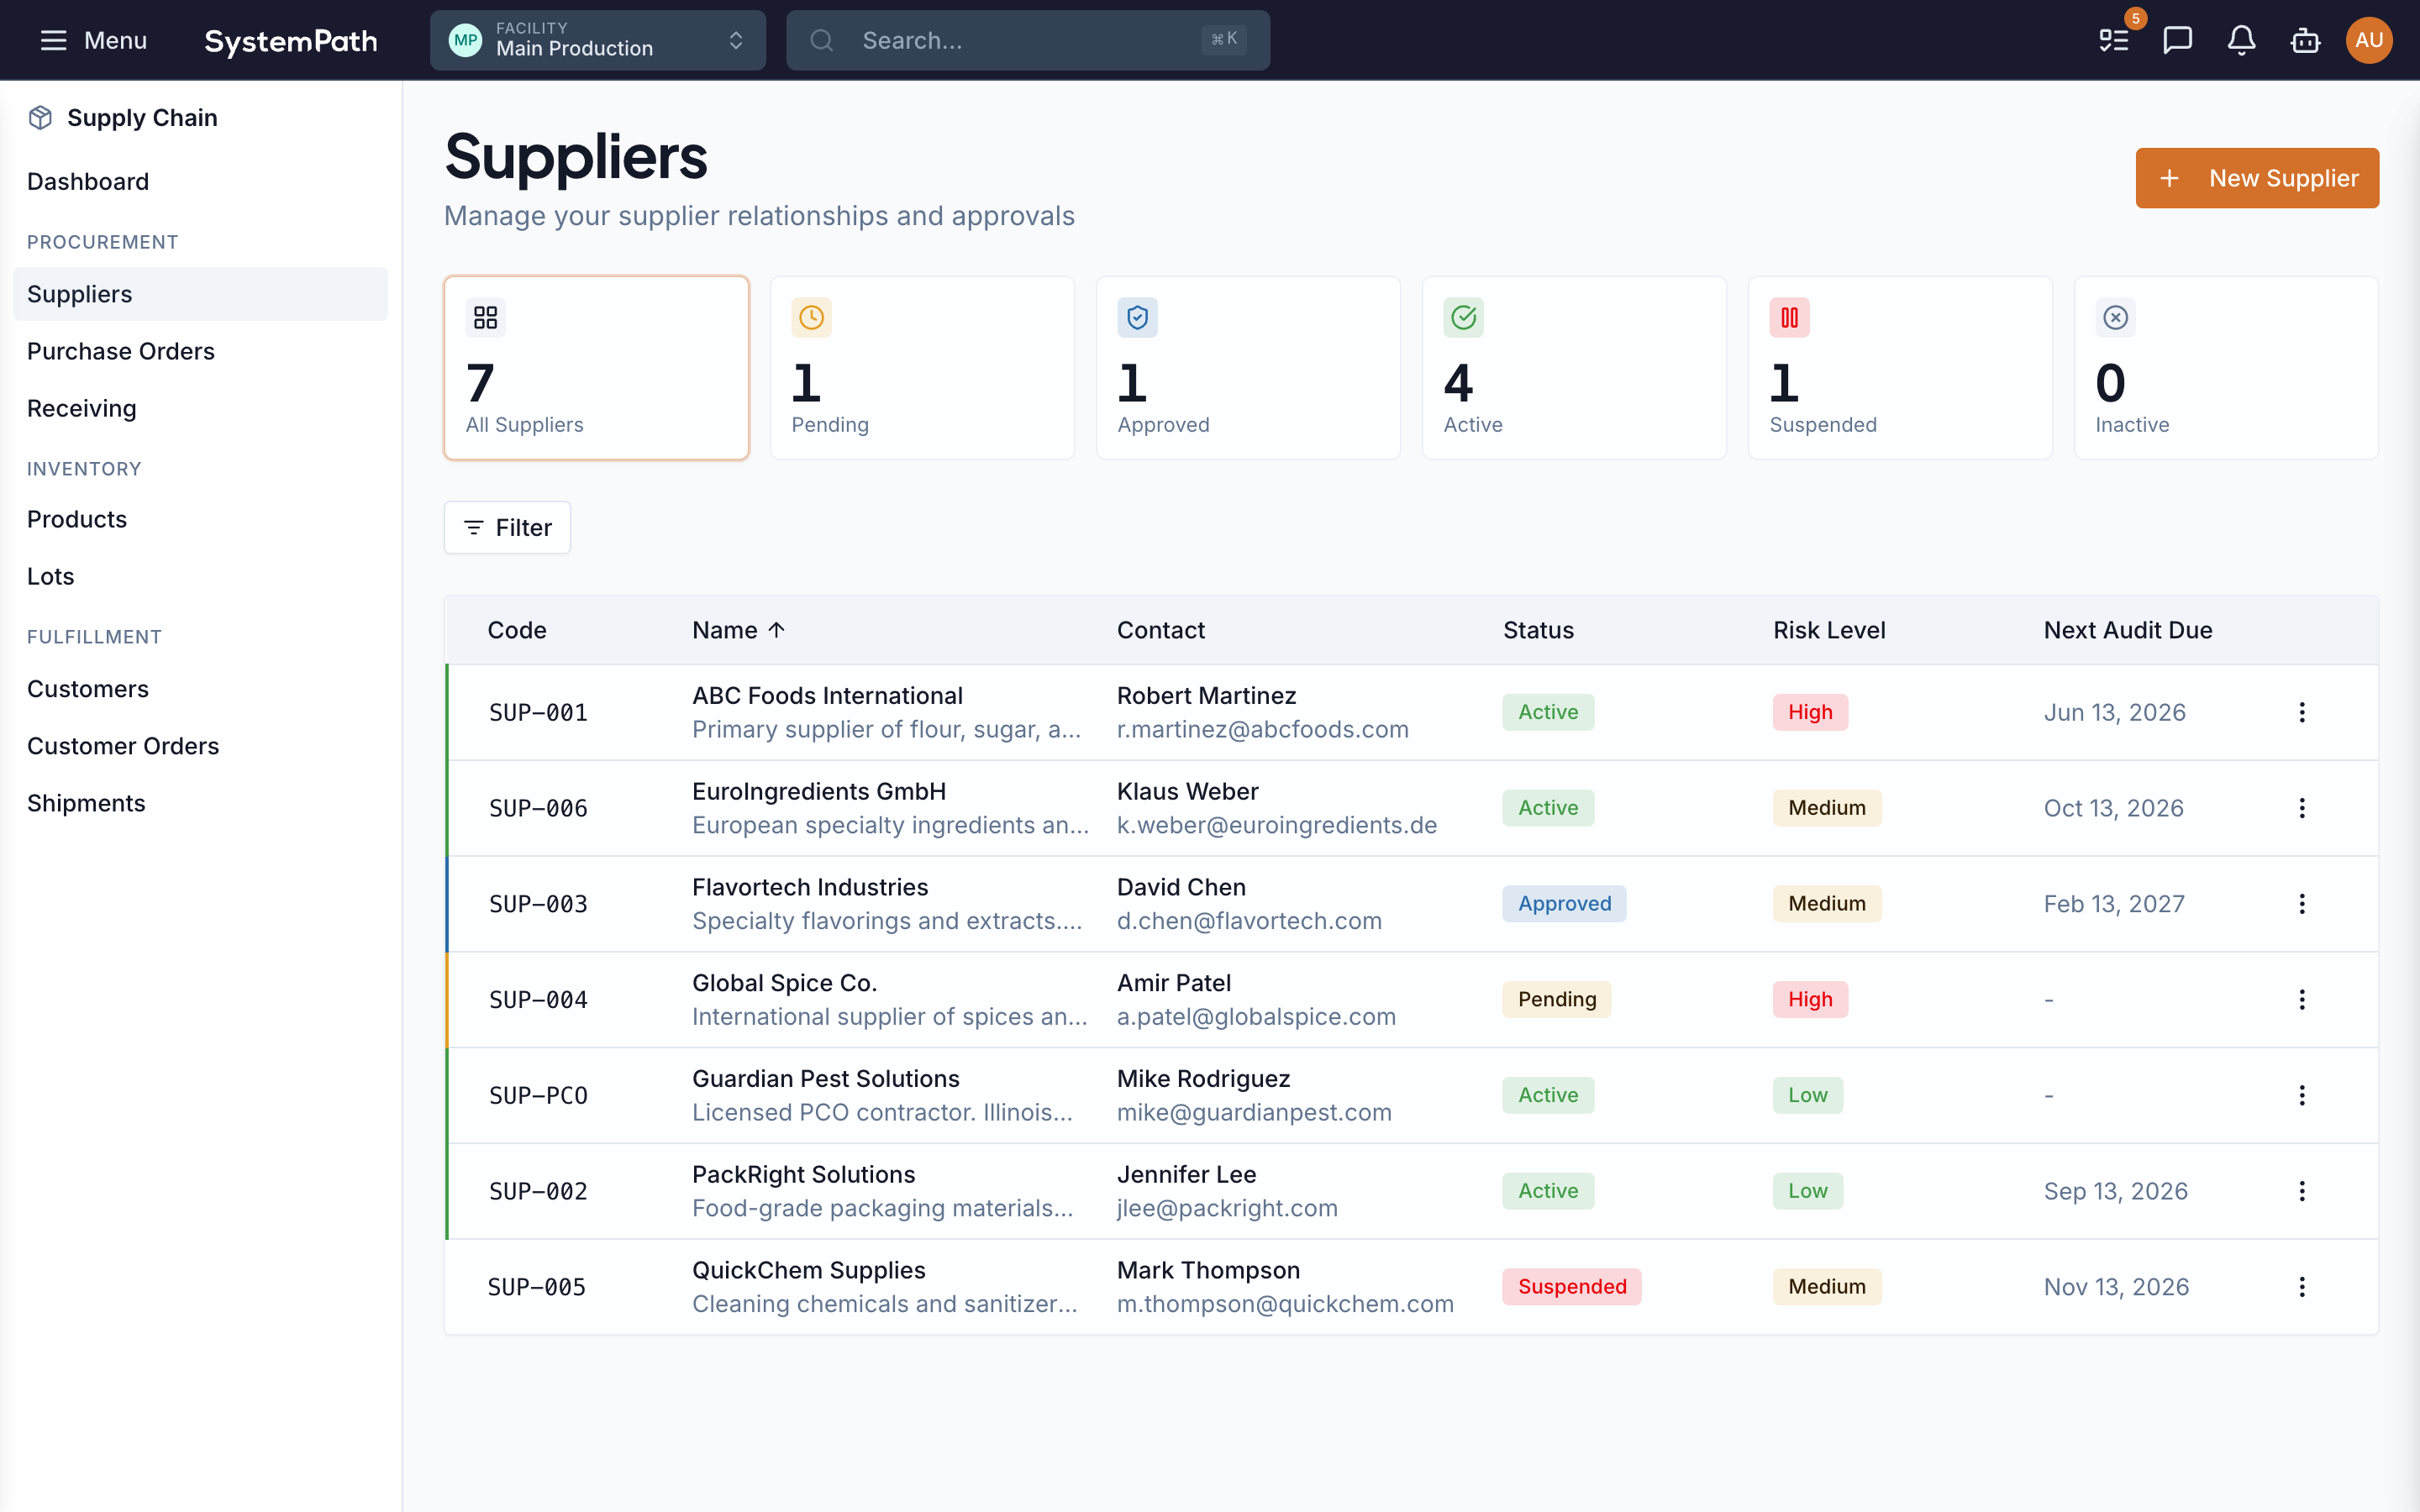Focus the Search input field
Image resolution: width=2420 pixels, height=1512 pixels.
point(1027,40)
